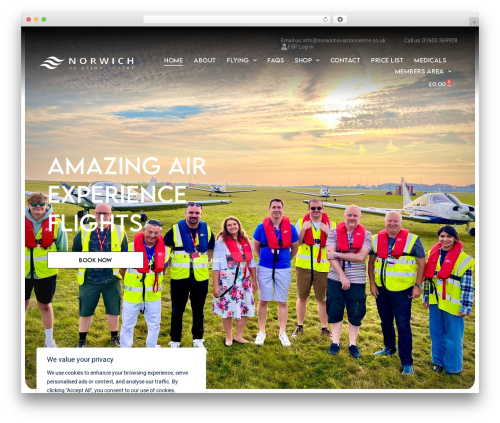
Task: Expand the Flying menu chevron
Action: (255, 60)
